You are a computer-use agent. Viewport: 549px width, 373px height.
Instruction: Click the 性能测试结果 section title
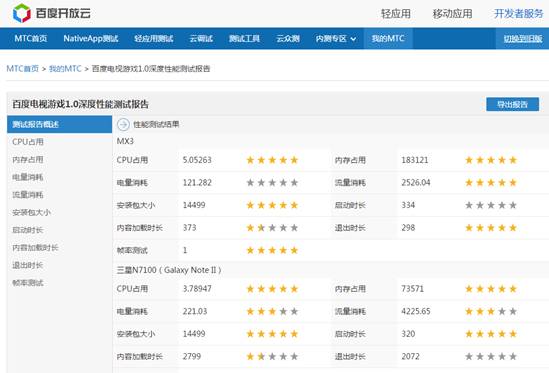click(x=156, y=124)
